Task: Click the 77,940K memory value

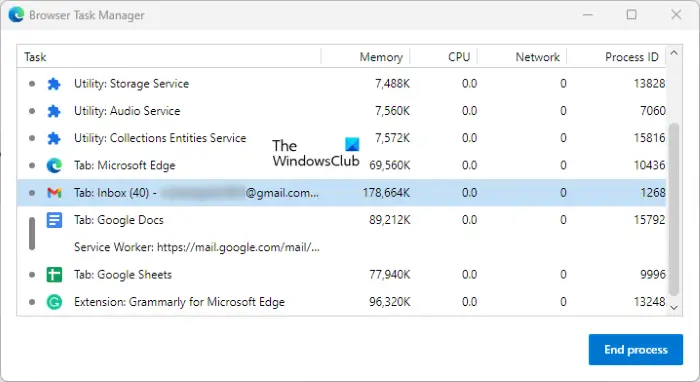Action: tap(390, 274)
